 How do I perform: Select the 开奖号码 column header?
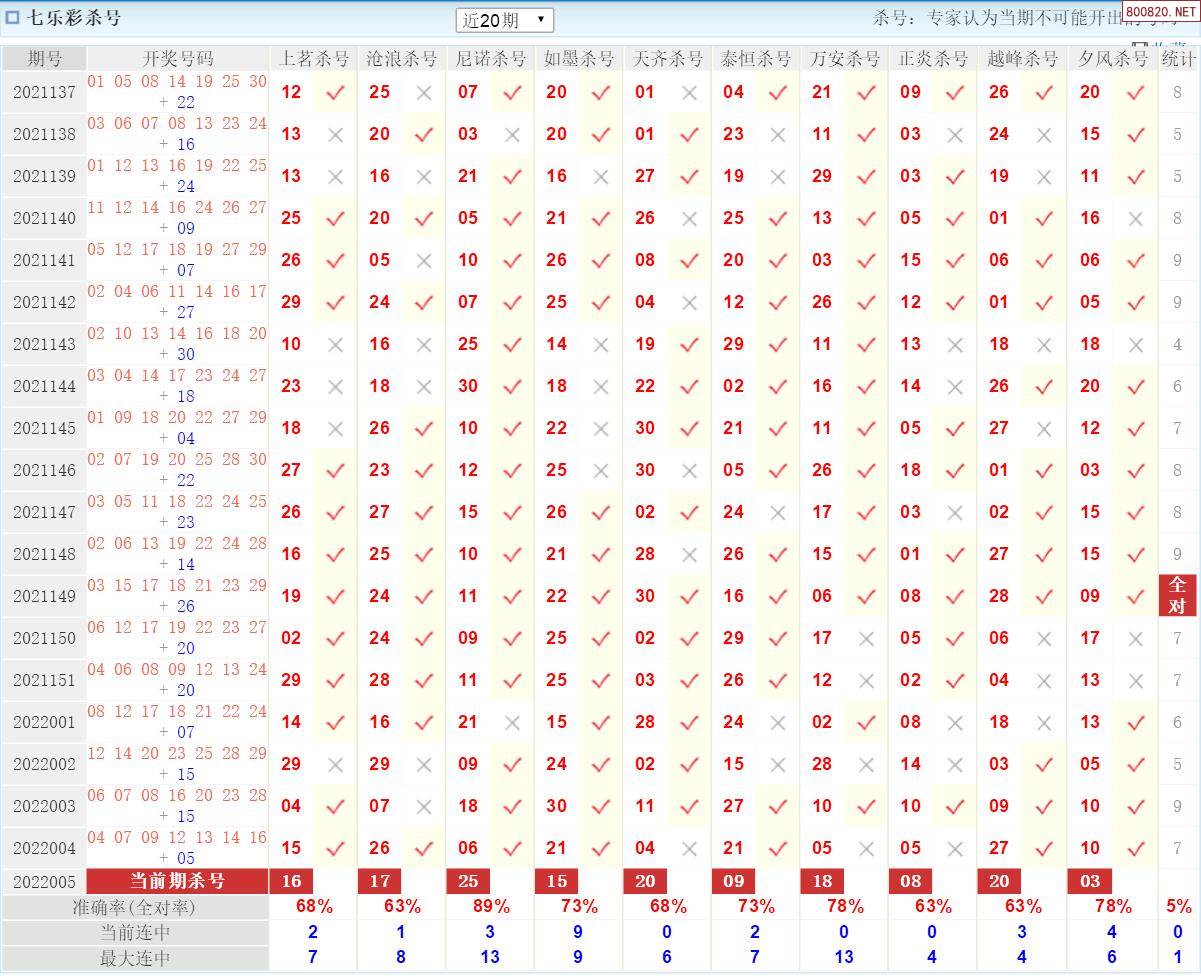click(178, 58)
